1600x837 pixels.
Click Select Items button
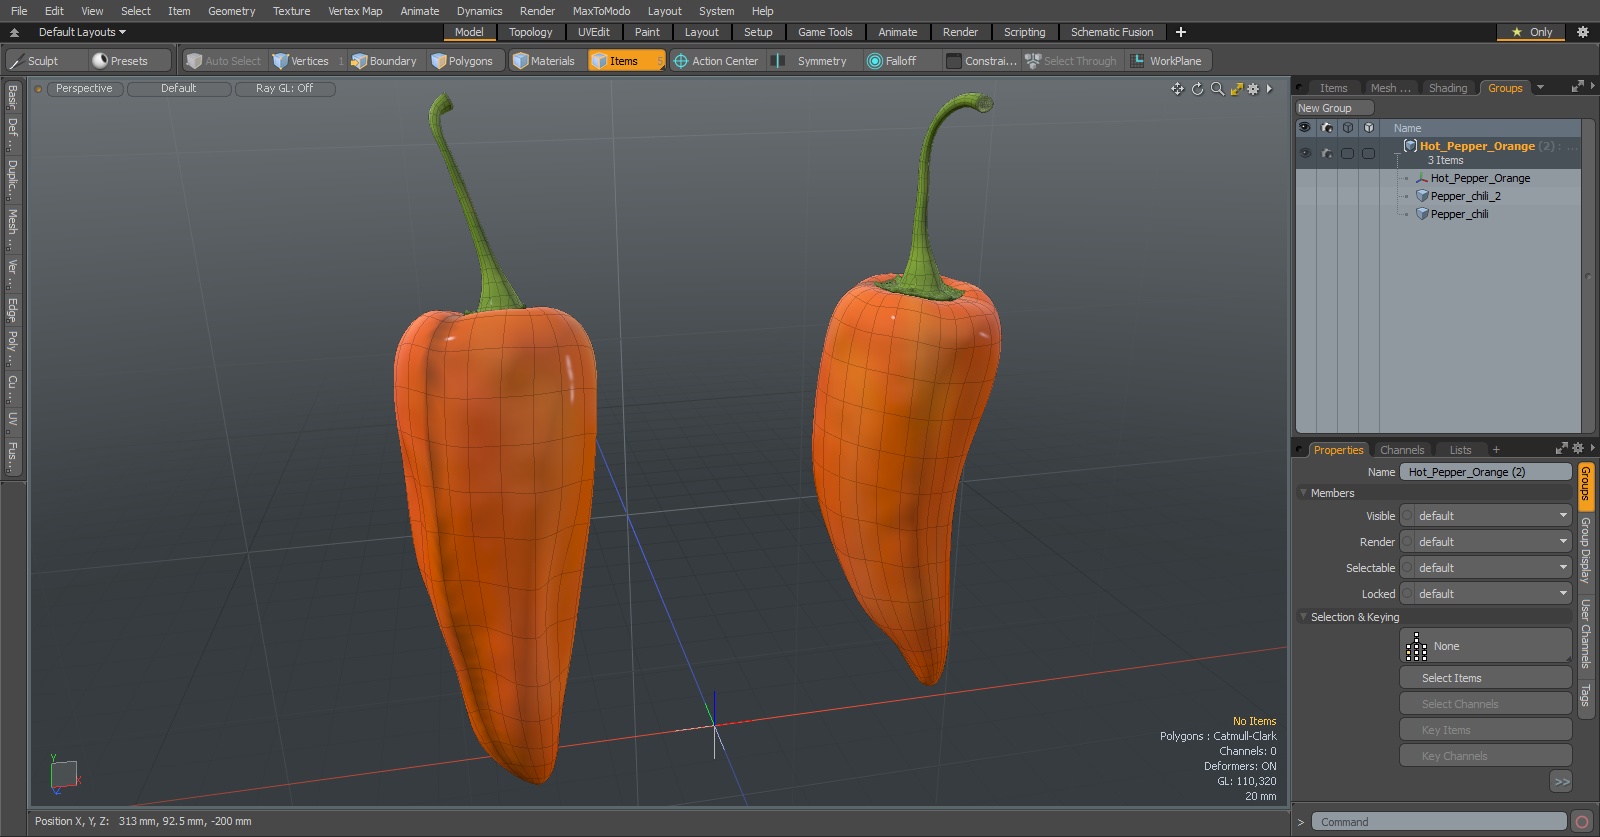tap(1486, 678)
